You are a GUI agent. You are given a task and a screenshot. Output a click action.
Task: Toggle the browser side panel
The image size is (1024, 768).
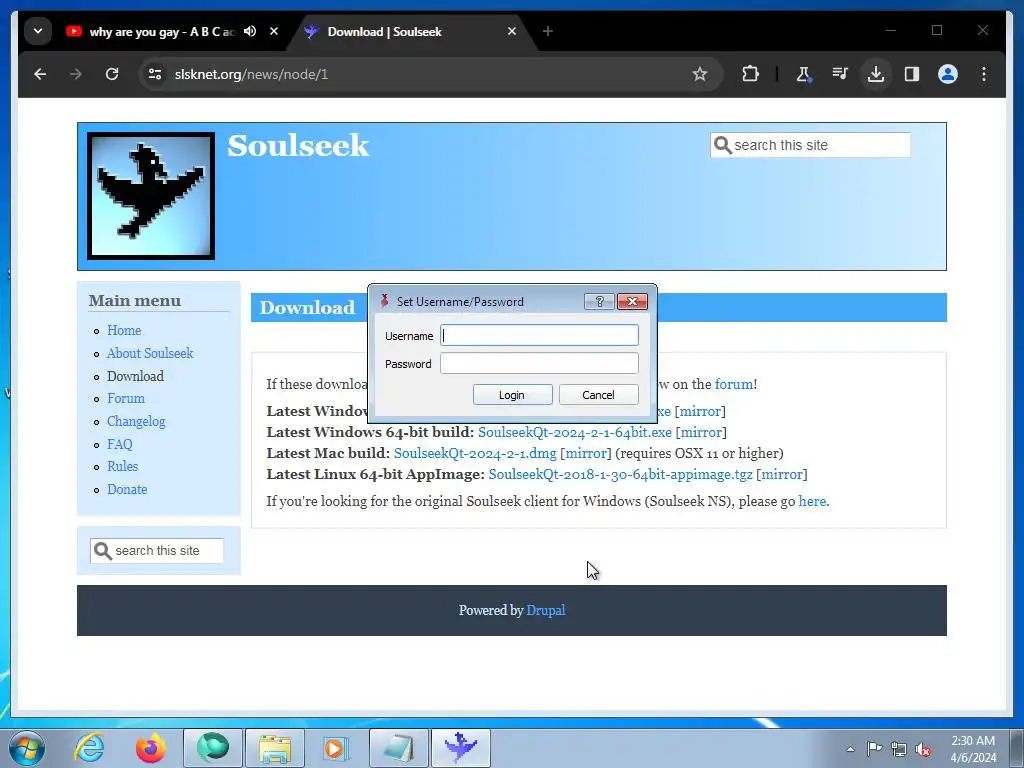[912, 74]
